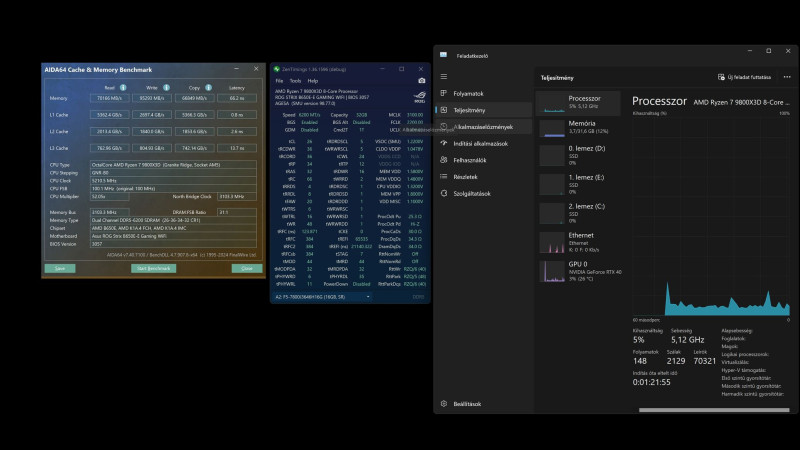The image size is (800, 450).
Task: Click the Speed value in ZenTimings
Action: click(309, 115)
